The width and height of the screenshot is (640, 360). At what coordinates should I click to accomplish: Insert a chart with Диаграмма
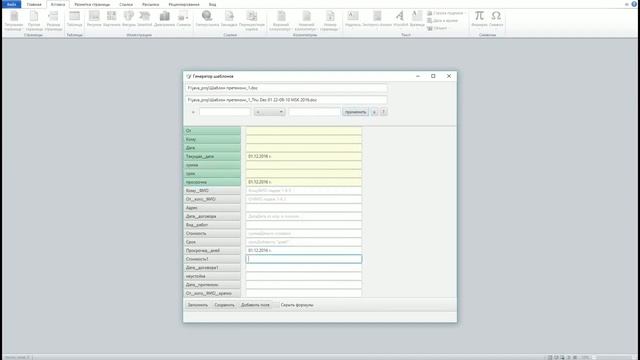click(164, 19)
